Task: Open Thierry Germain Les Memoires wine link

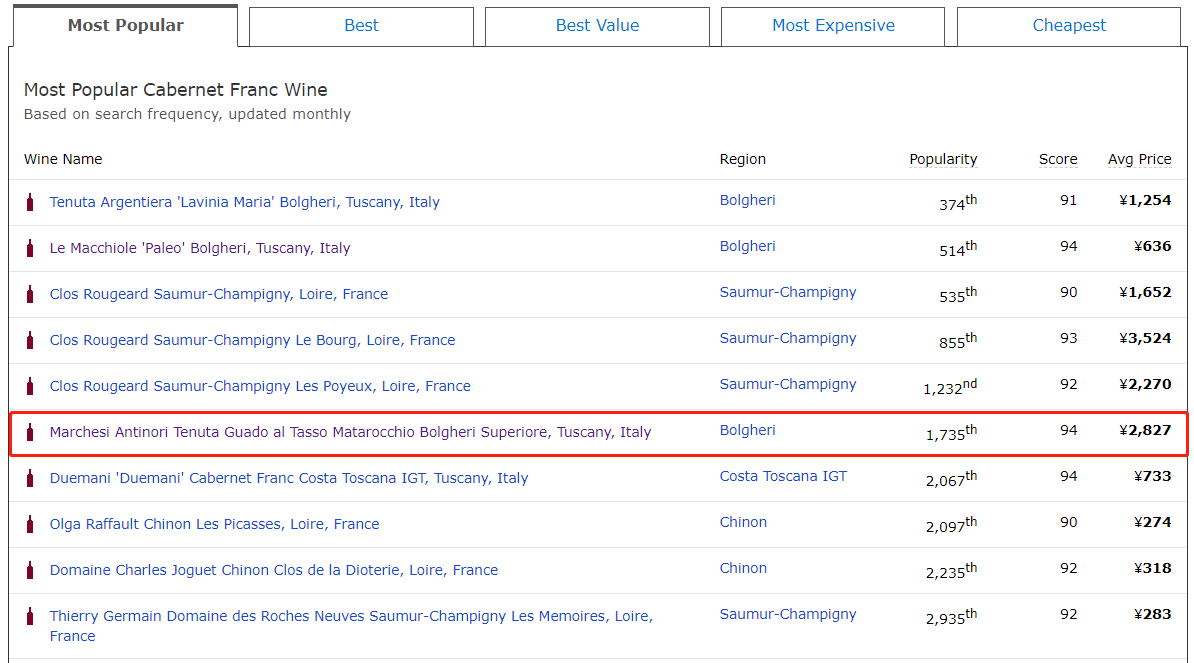Action: 351,626
